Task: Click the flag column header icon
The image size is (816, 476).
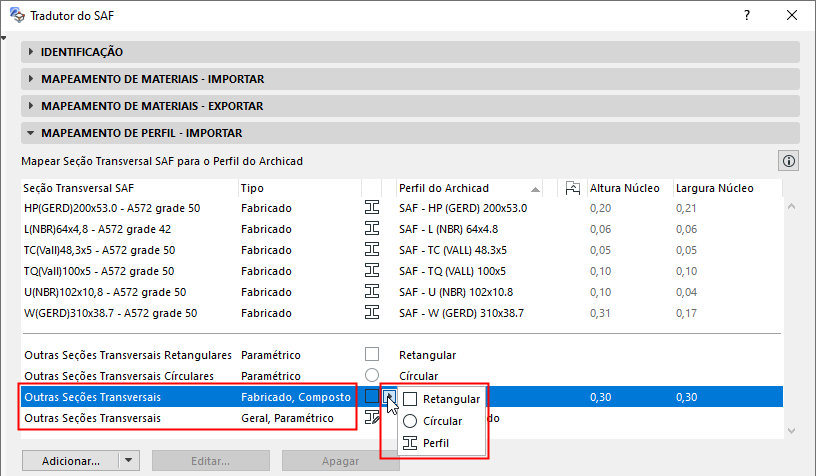Action: coord(572,188)
